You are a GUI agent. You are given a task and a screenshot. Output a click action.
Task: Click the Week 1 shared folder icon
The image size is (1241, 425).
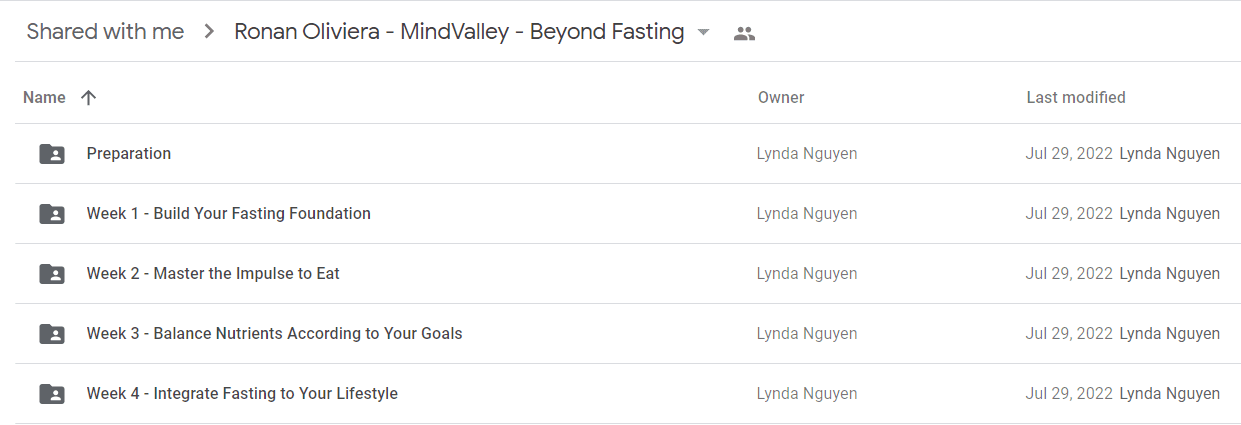click(52, 214)
